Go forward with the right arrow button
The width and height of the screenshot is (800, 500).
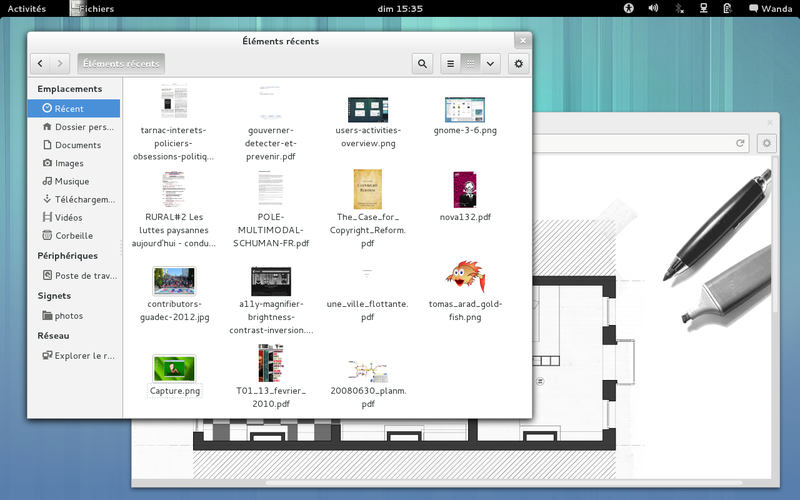pos(60,63)
